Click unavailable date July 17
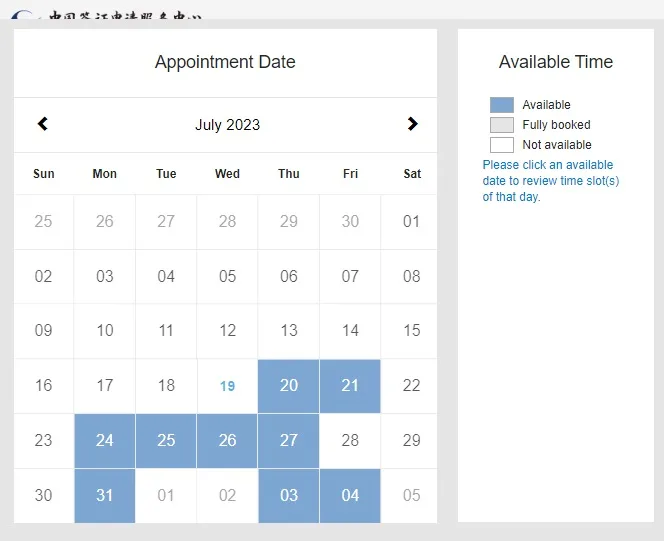The width and height of the screenshot is (664, 541). 105,386
